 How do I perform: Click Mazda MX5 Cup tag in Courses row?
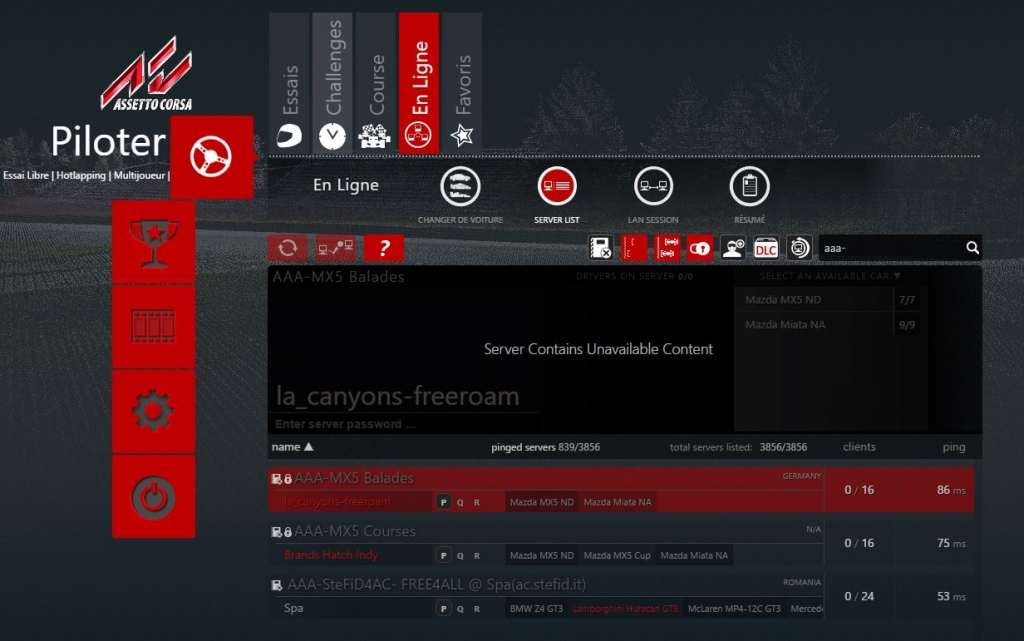click(x=616, y=555)
